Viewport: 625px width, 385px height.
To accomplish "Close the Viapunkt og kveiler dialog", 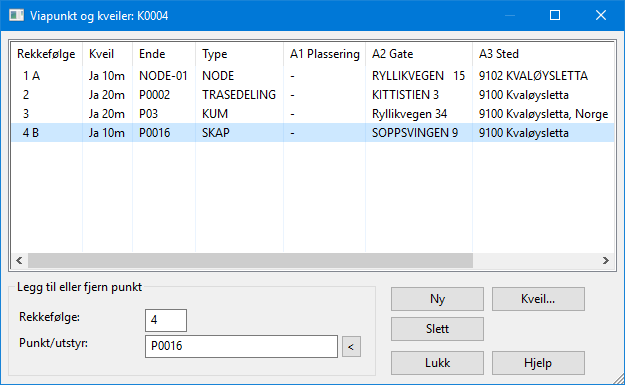I will click(x=601, y=16).
